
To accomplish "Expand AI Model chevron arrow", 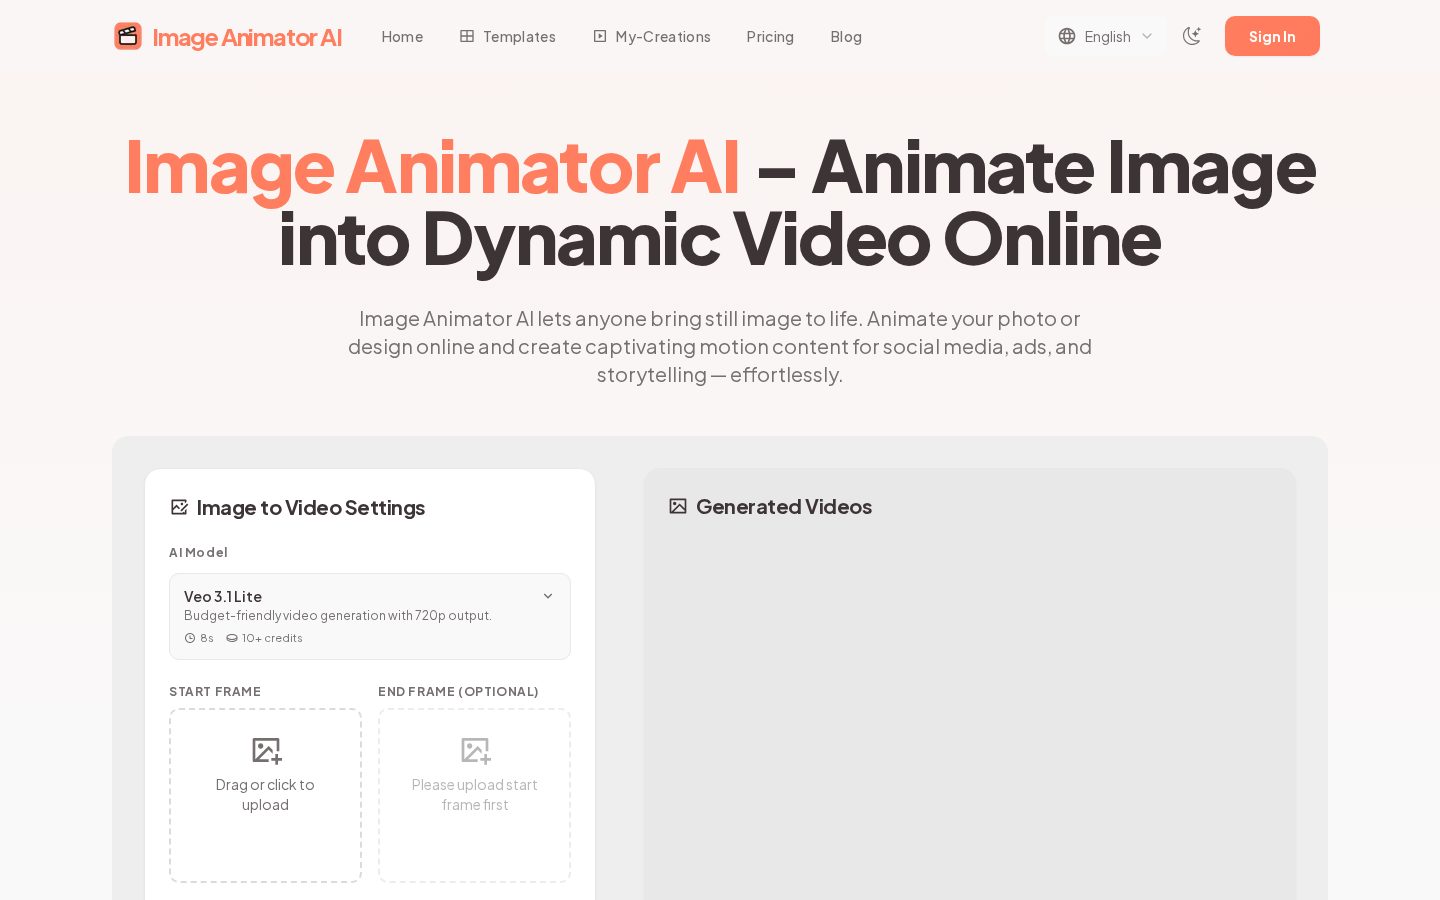I will tap(548, 596).
